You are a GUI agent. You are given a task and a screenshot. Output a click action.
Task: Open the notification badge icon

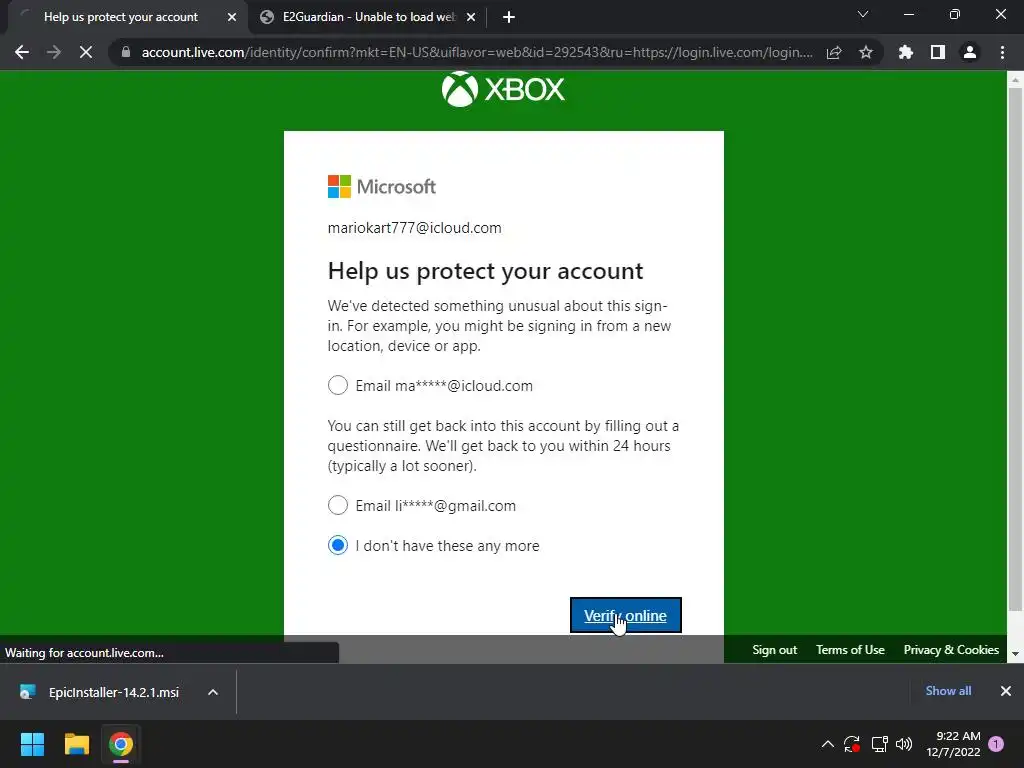(996, 744)
